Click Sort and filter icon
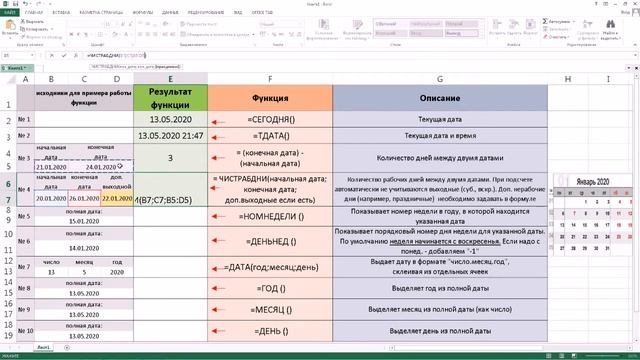 click(x=588, y=24)
